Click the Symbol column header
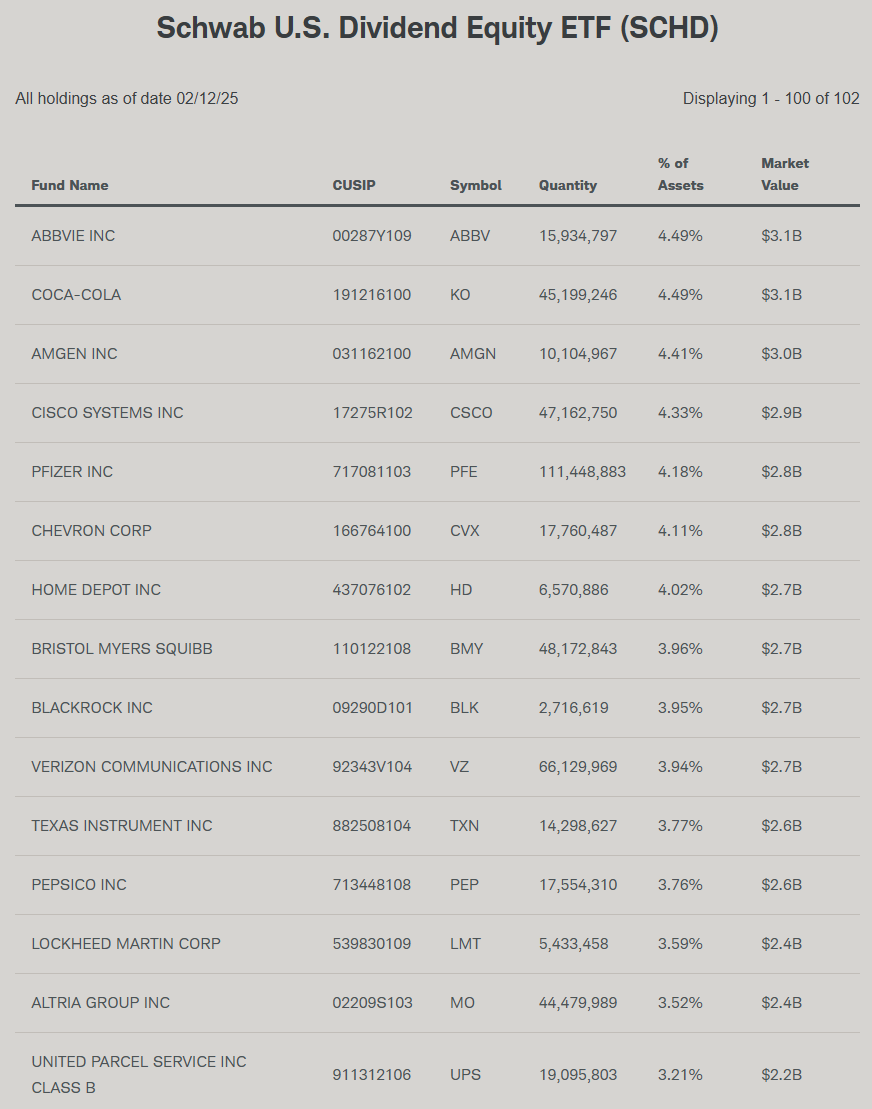872x1109 pixels. [x=475, y=185]
